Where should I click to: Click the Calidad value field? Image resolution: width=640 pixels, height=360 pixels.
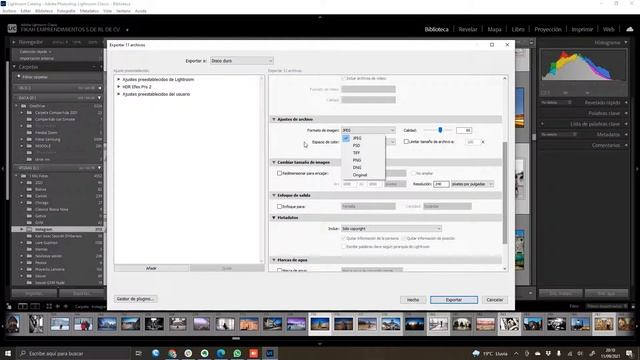(x=464, y=130)
